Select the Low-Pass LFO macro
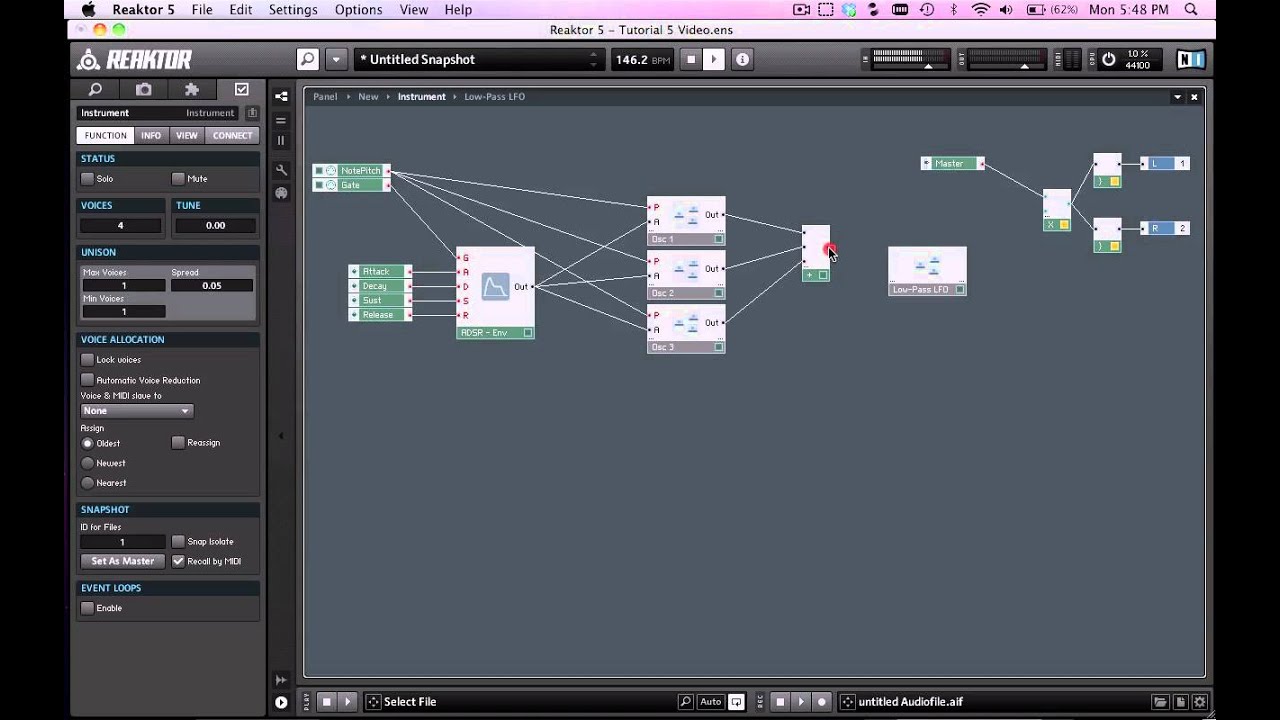 (x=927, y=271)
